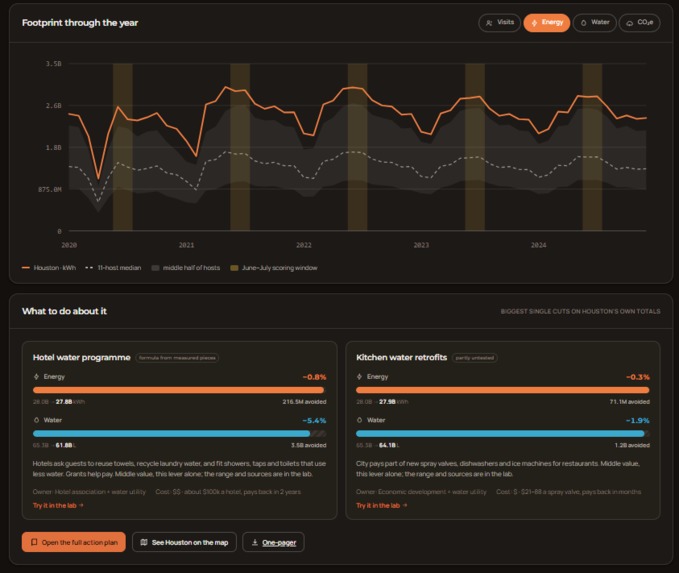Click the map icon on See Houston button

pos(144,542)
